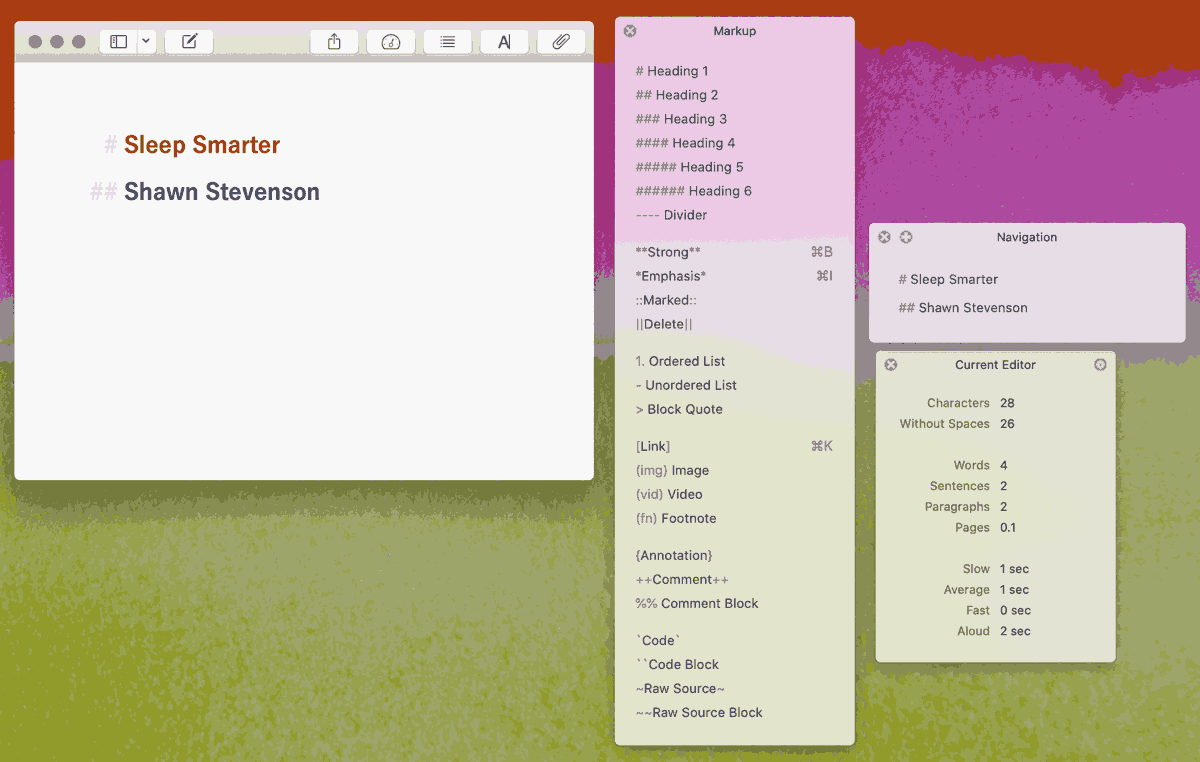Close the Current Editor panel

(x=891, y=365)
